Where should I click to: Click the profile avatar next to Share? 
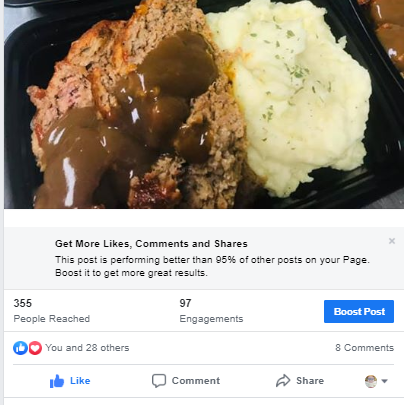[371, 381]
